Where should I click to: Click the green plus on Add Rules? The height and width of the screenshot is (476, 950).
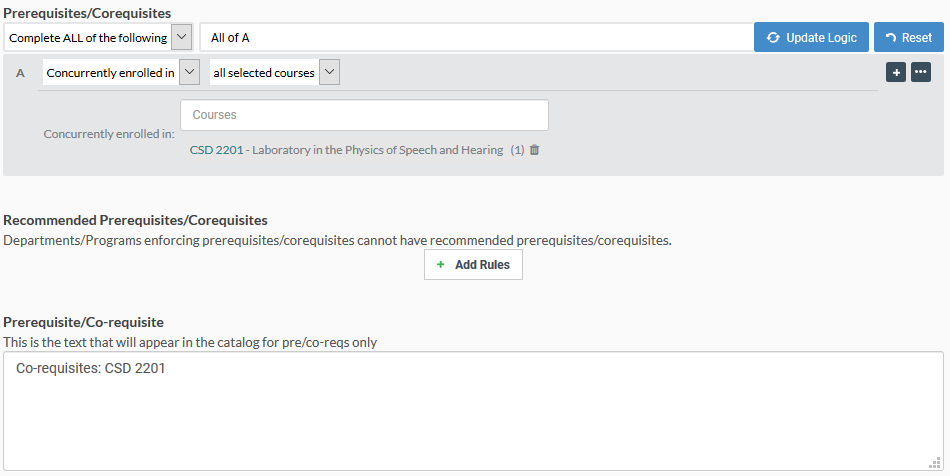(440, 265)
